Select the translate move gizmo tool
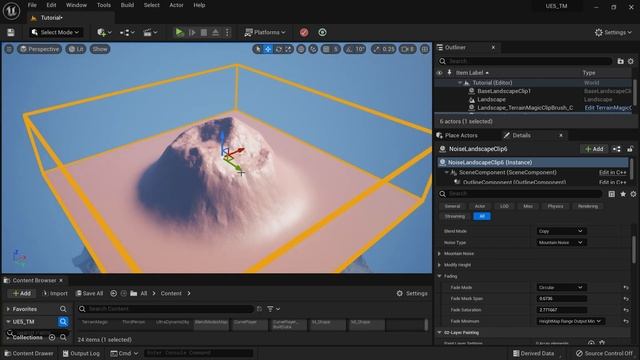The image size is (640, 360). [x=268, y=49]
